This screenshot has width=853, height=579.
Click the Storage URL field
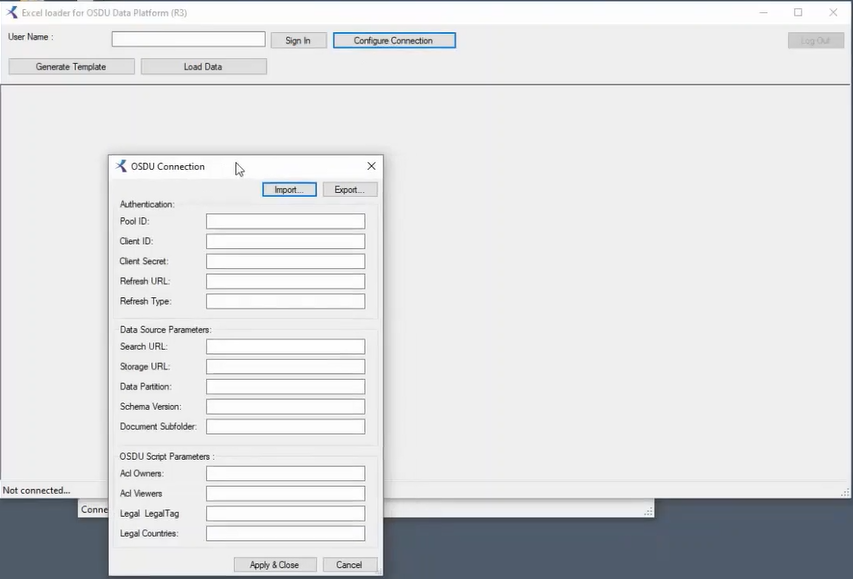(286, 367)
